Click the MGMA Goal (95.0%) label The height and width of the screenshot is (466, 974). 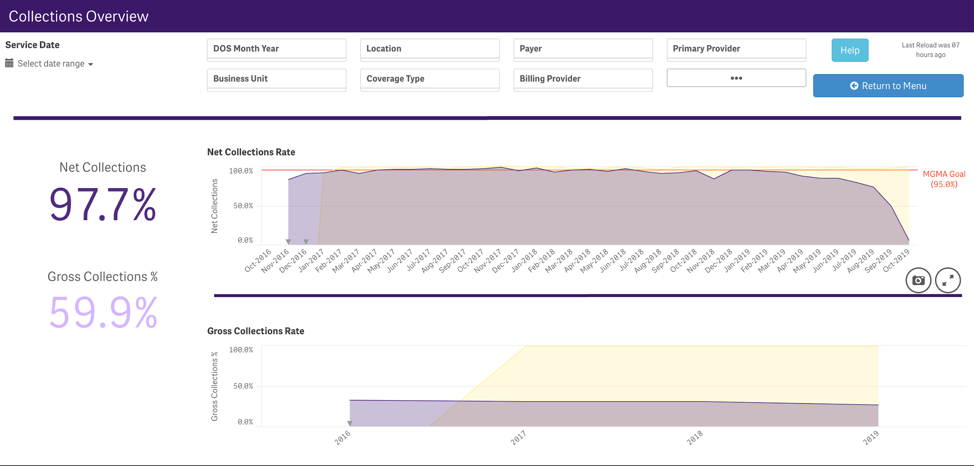coord(944,179)
